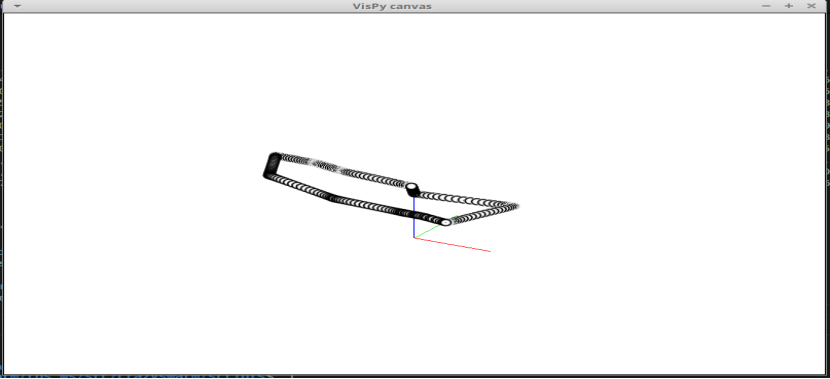Screen dimensions: 830x379
Task: Minimize the VisPy canvas window
Action: pyautogui.click(x=766, y=6)
